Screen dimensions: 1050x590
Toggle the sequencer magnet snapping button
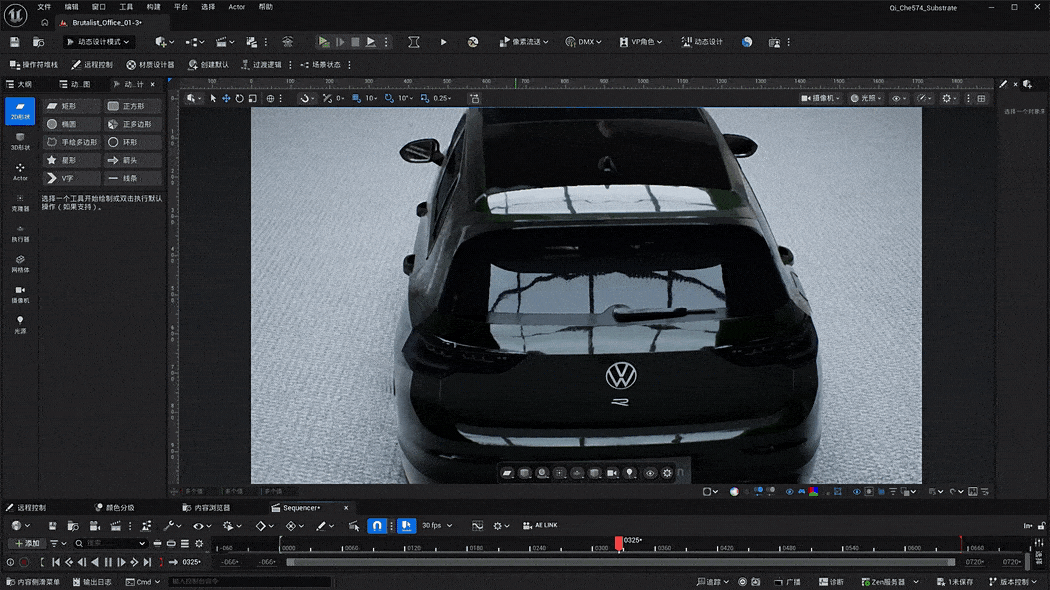tap(377, 526)
